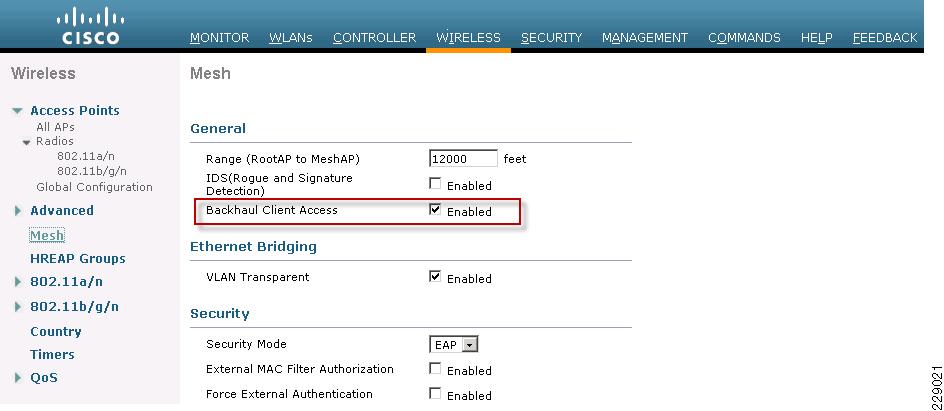944x411 pixels.
Task: Click the Range RootAP to MeshAP field
Action: 463,159
